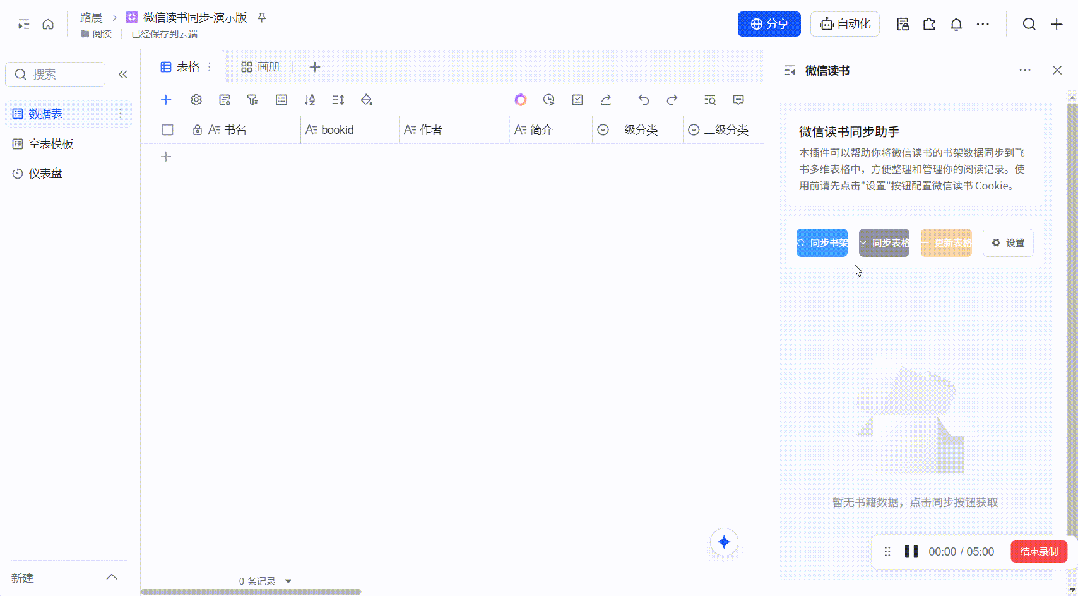Screen dimensions: 1078x596
Task: Open the top bar more options ellipsis
Action: pyautogui.click(x=983, y=24)
